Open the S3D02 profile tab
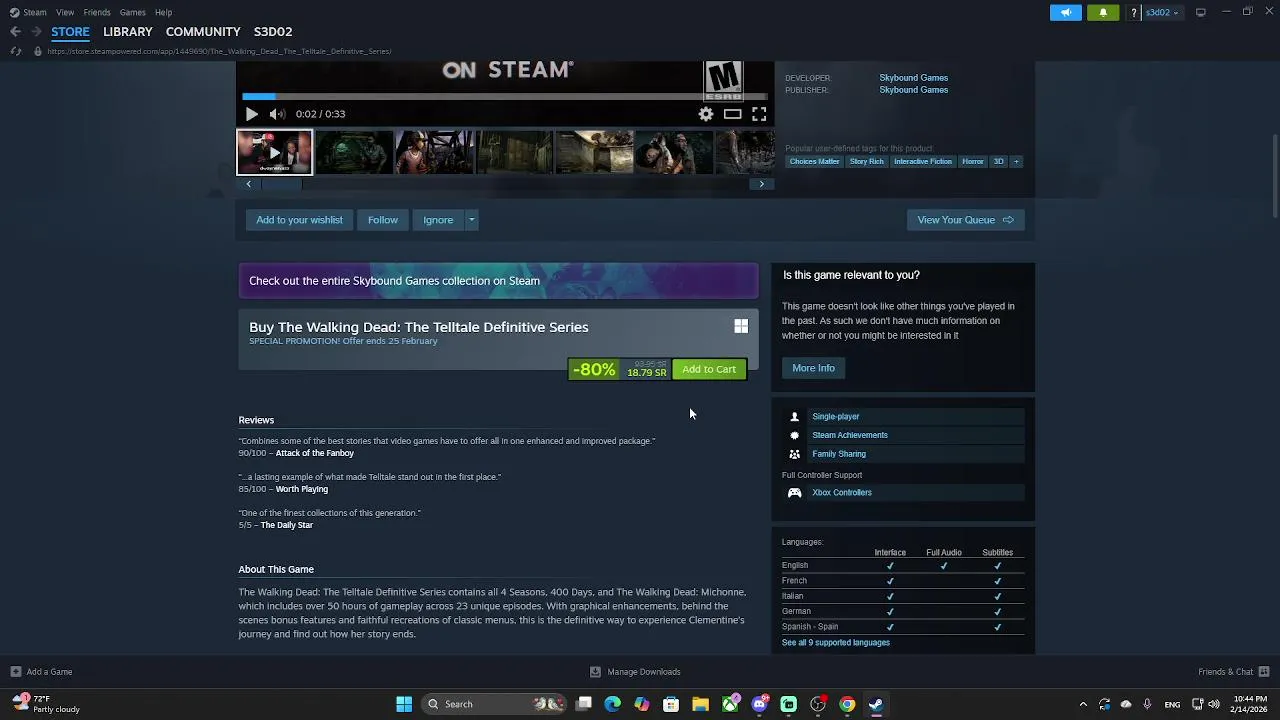 (273, 32)
